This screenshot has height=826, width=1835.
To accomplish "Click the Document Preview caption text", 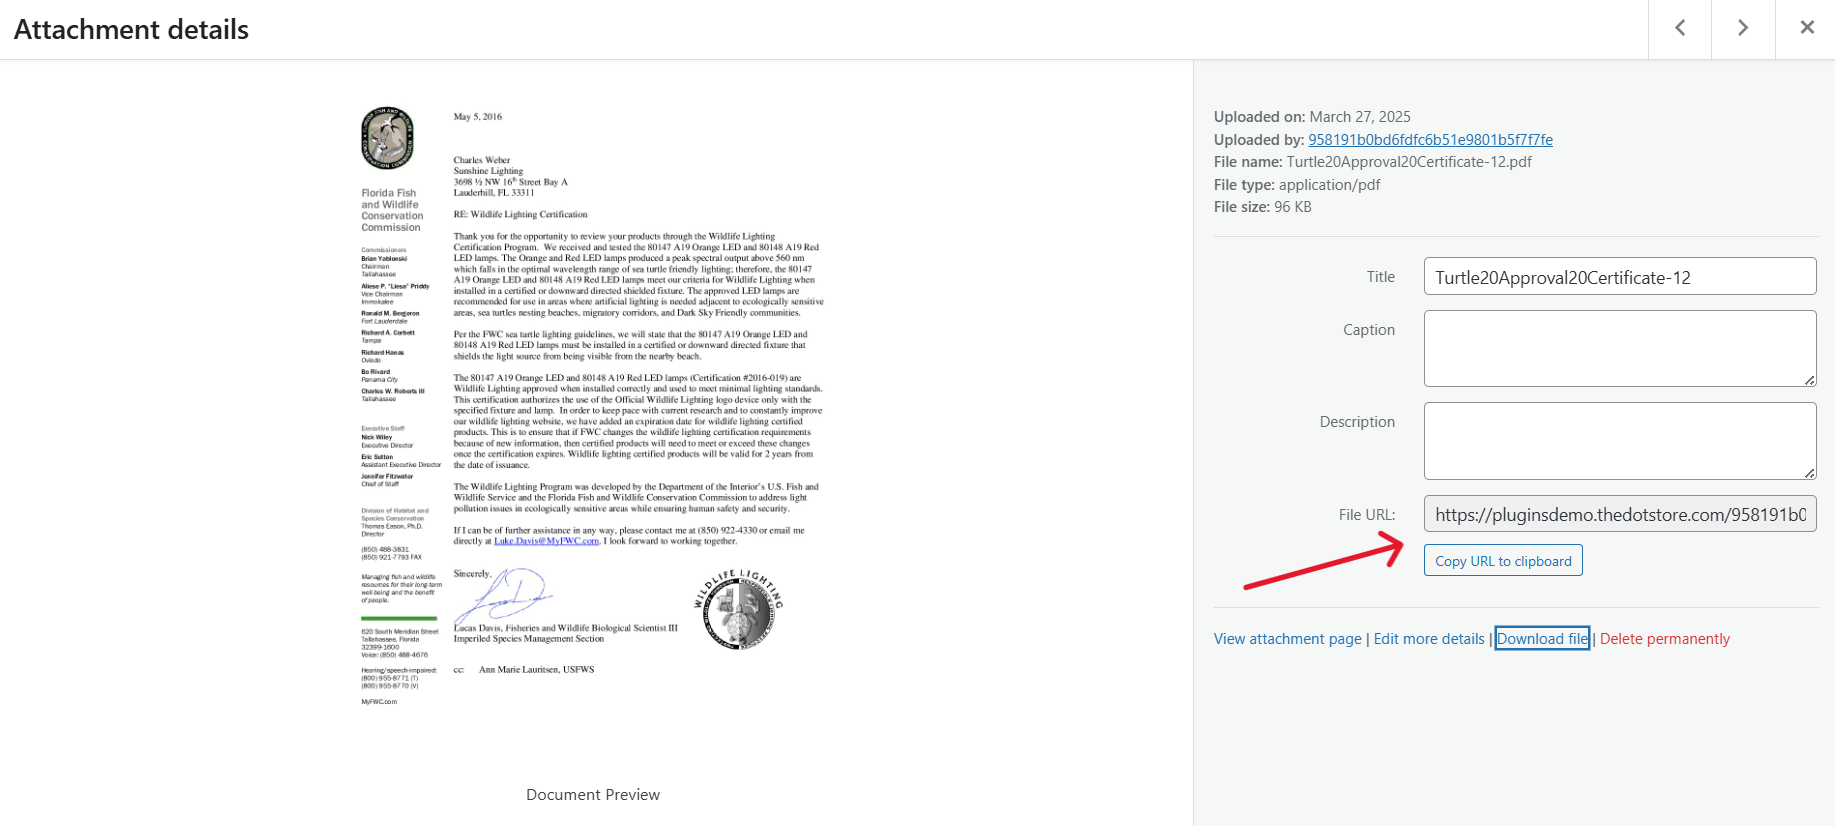I will tap(593, 795).
